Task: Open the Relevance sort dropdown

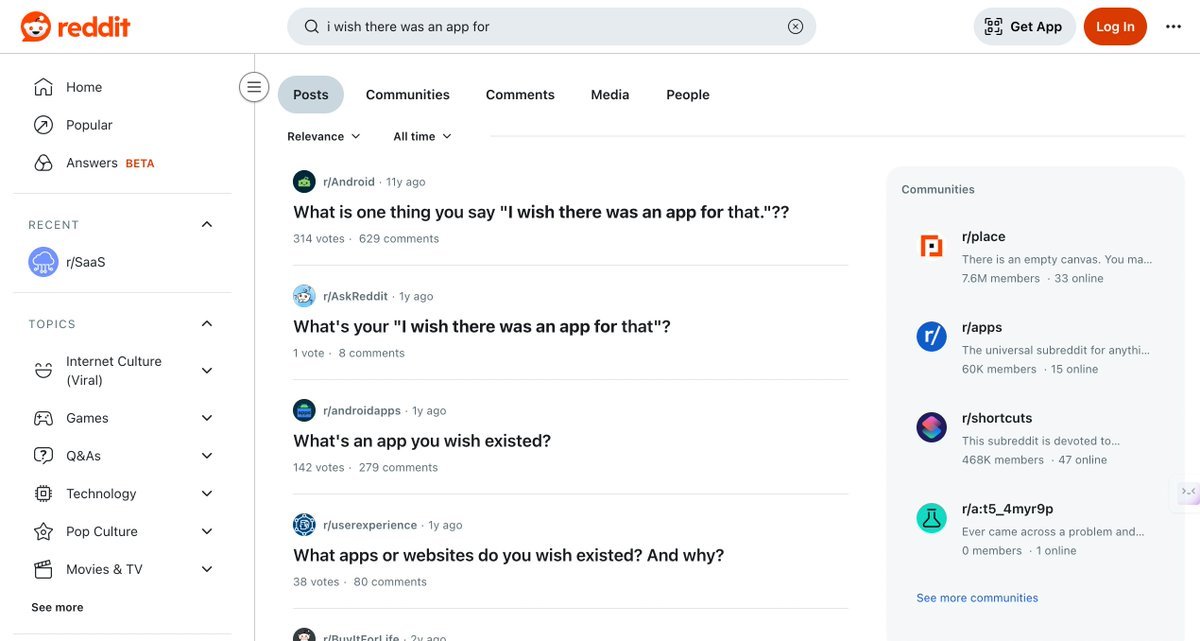Action: coord(324,136)
